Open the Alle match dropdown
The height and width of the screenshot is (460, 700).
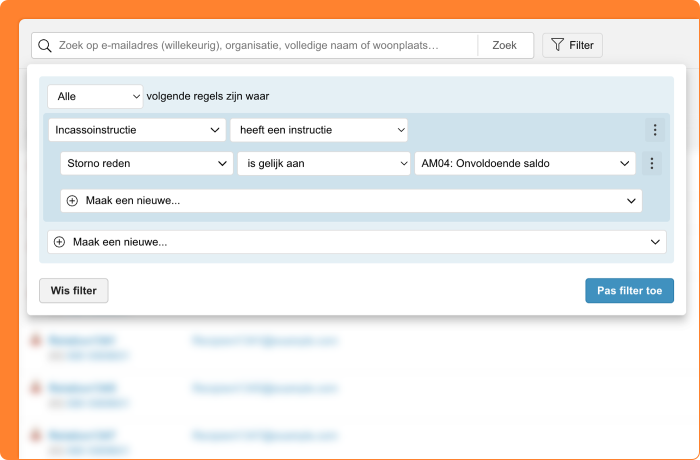95,96
